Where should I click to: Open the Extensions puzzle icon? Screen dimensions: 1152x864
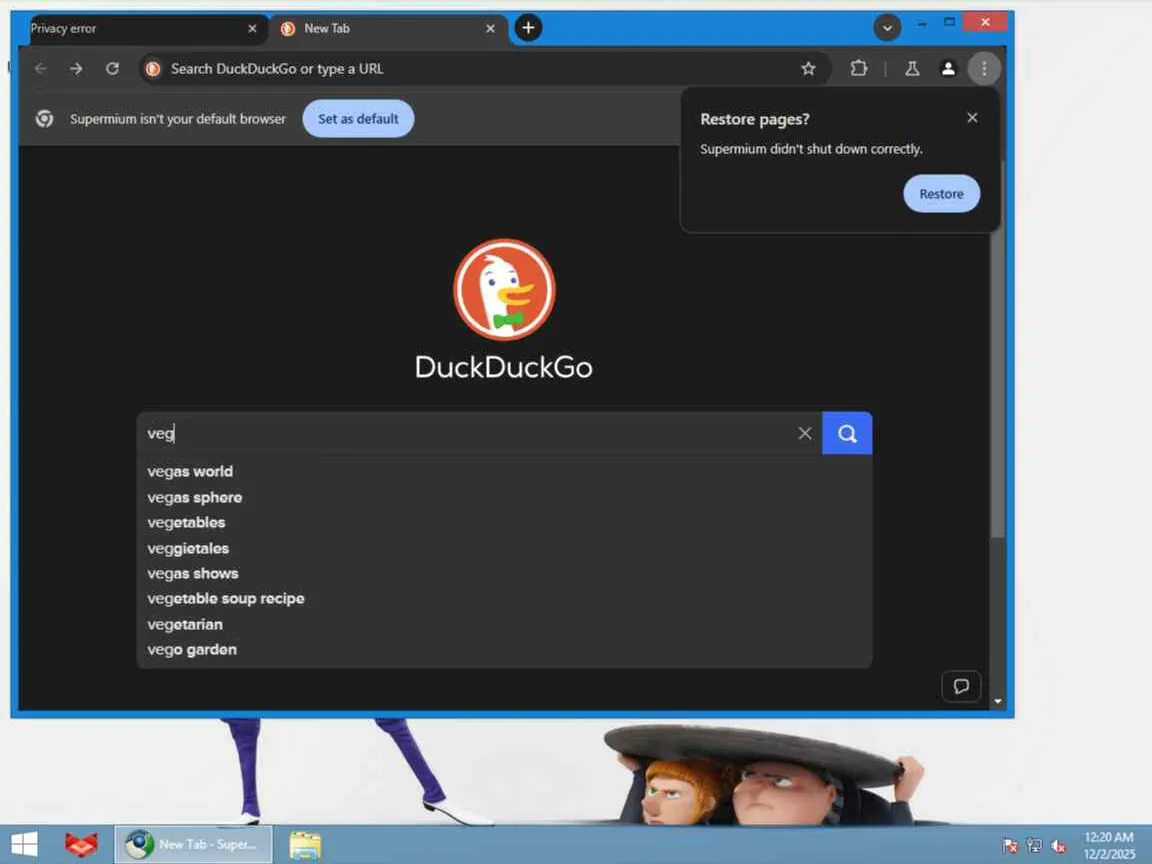pyautogui.click(x=858, y=68)
